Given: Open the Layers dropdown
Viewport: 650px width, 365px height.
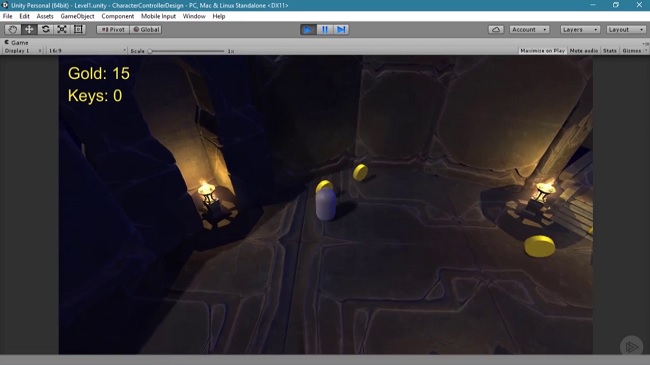Looking at the screenshot, I should pos(580,29).
